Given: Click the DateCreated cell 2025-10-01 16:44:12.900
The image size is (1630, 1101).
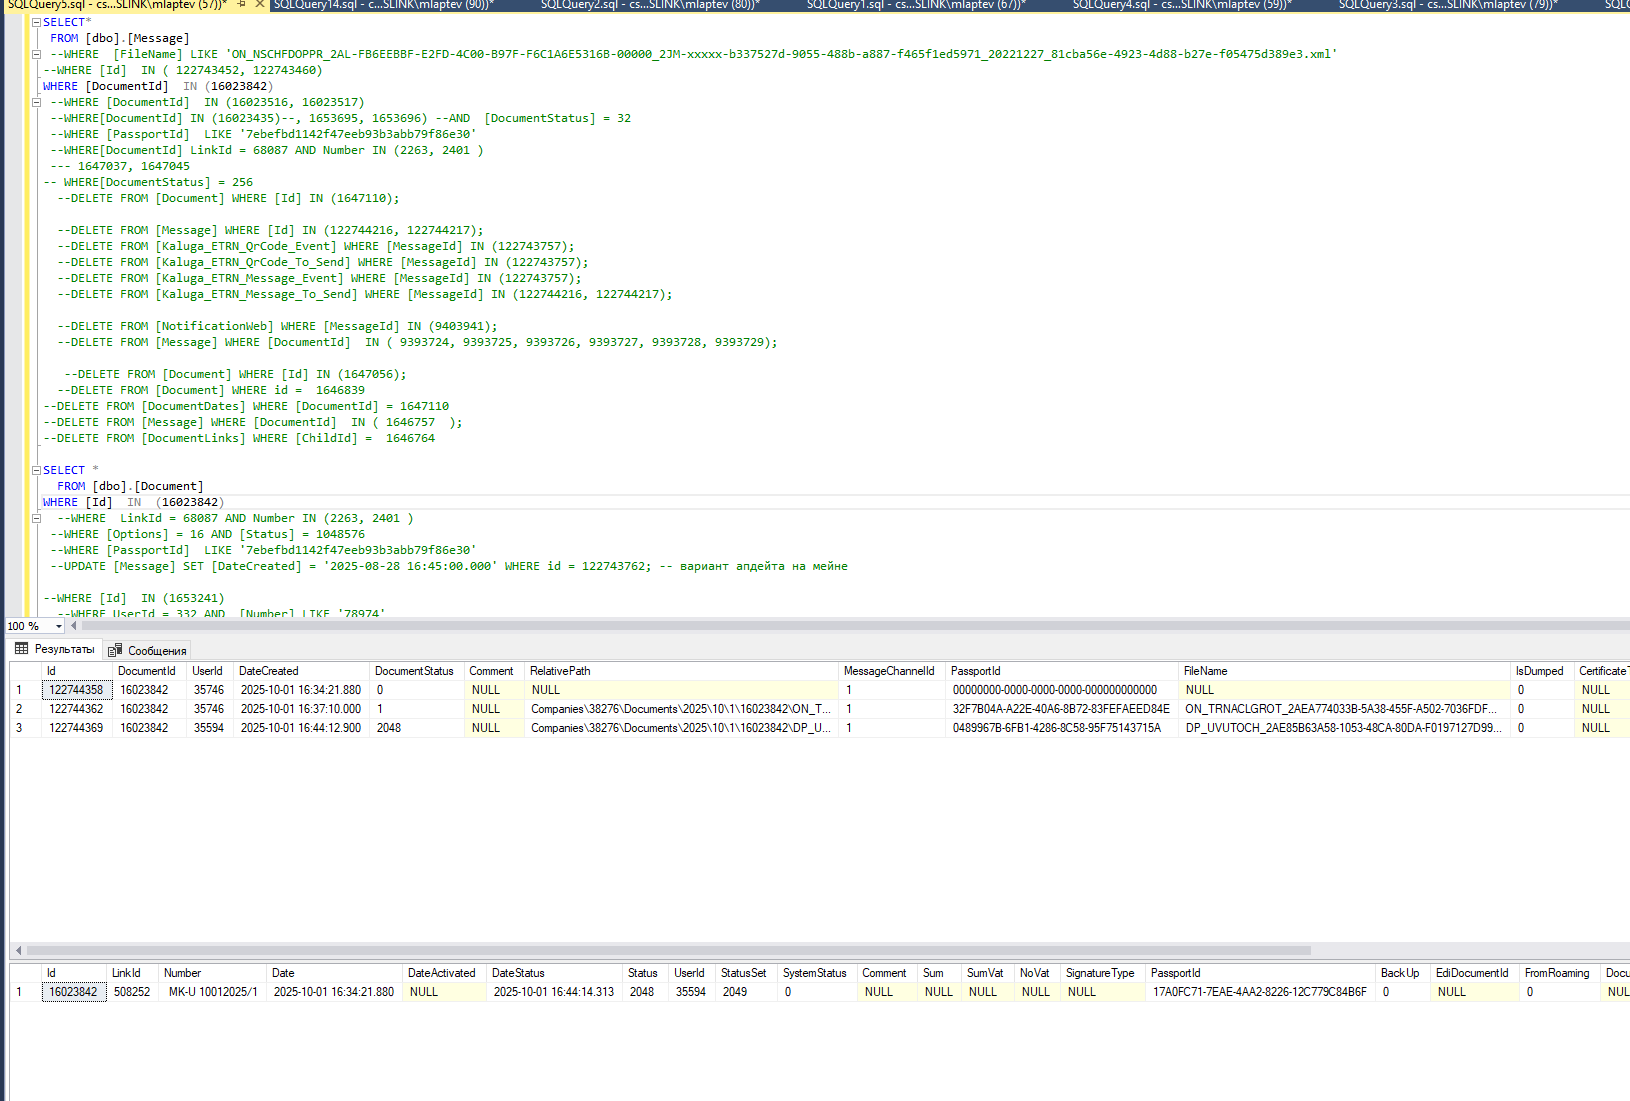Looking at the screenshot, I should pyautogui.click(x=301, y=728).
